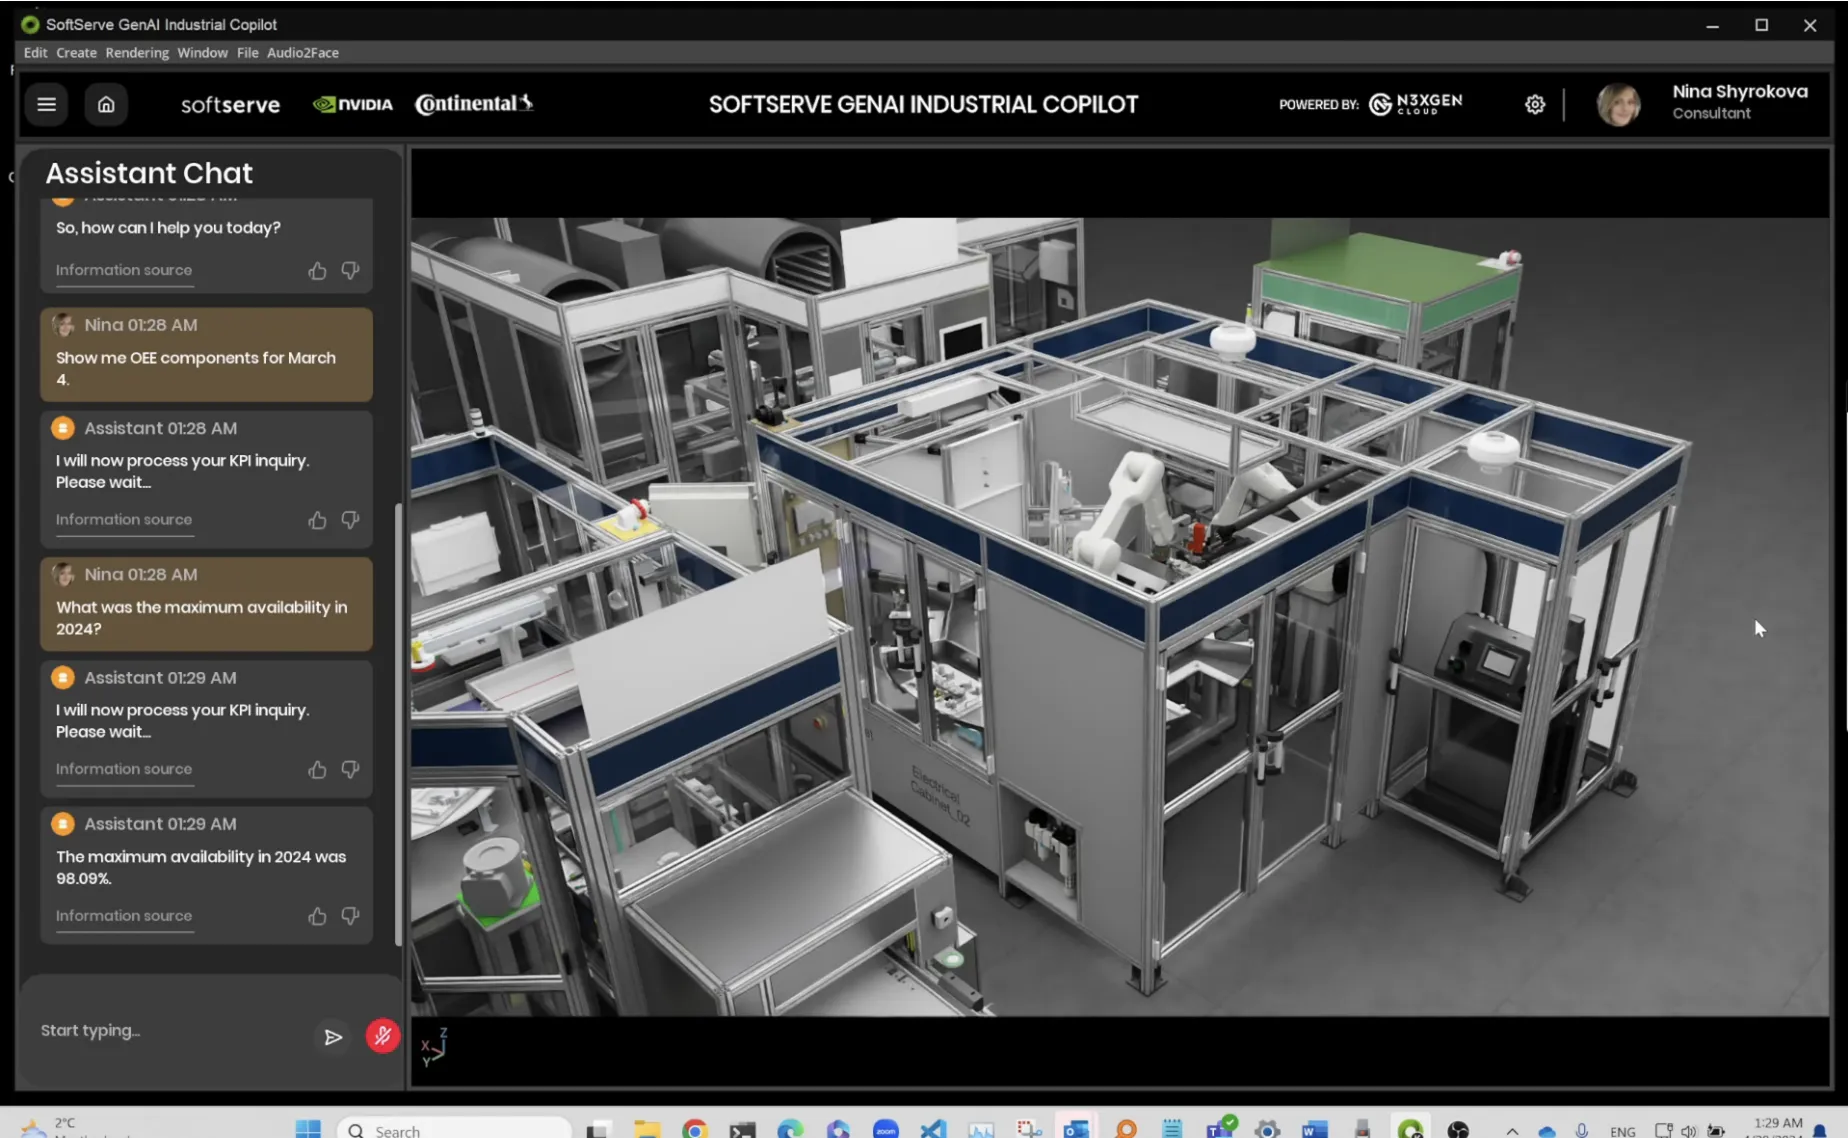Viewport: 1848px width, 1138px height.
Task: Open the Edit menu
Action: click(x=35, y=53)
